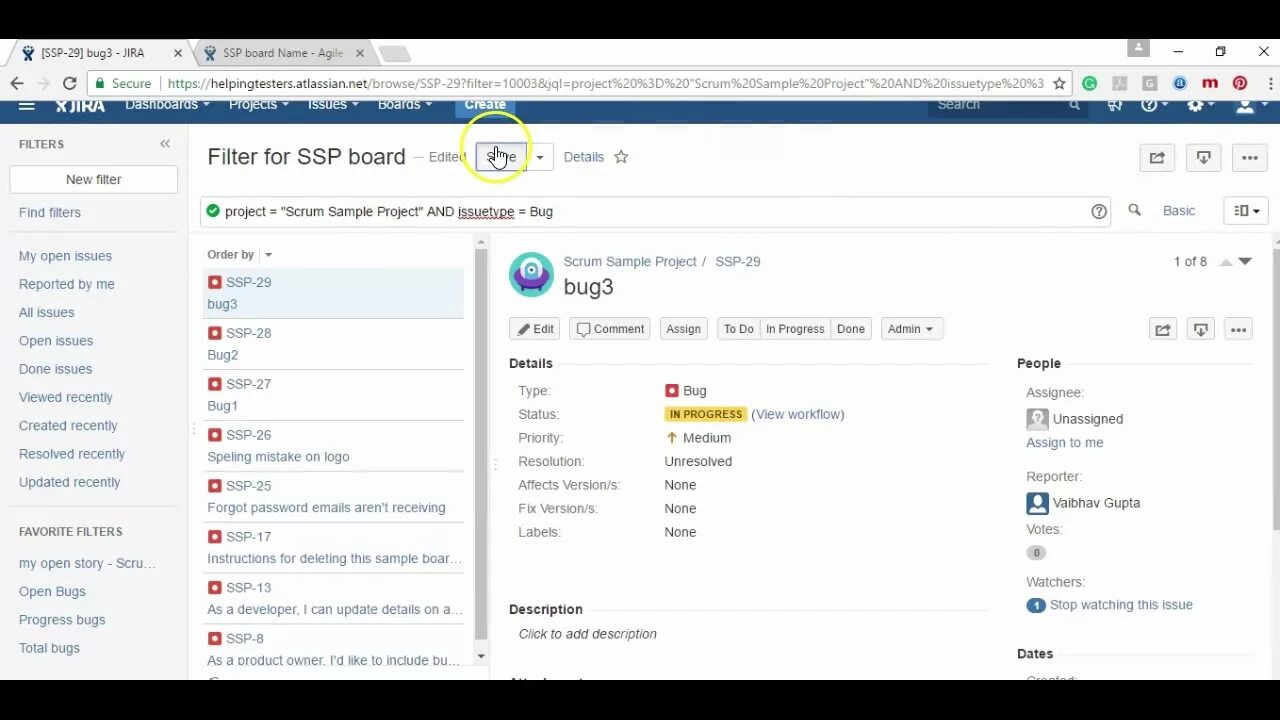Viewport: 1280px width, 720px height.
Task: Go to next issue with down arrow
Action: click(x=1245, y=261)
